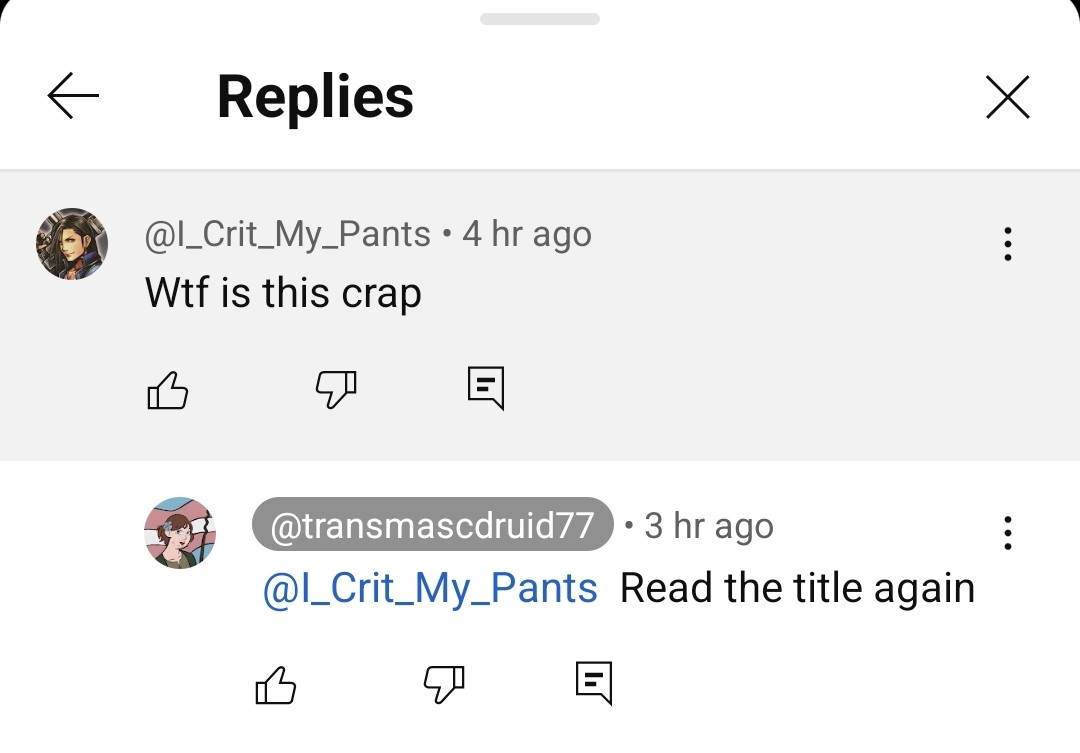Tap the "4 hr ago" timestamp
The height and width of the screenshot is (753, 1080).
pos(527,234)
